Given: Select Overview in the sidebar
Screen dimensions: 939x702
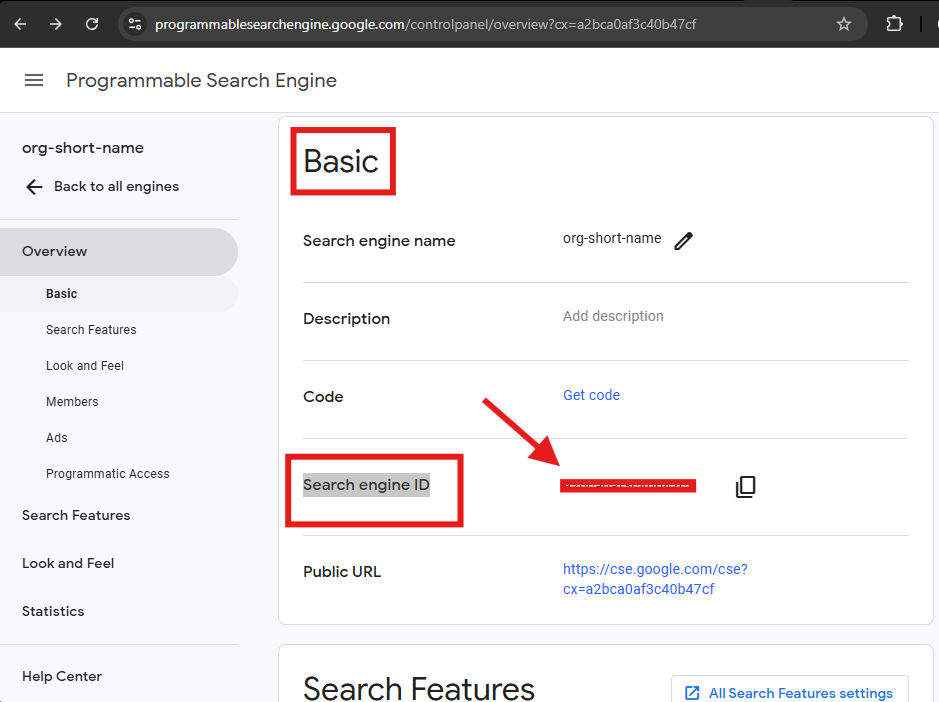Looking at the screenshot, I should tap(119, 252).
